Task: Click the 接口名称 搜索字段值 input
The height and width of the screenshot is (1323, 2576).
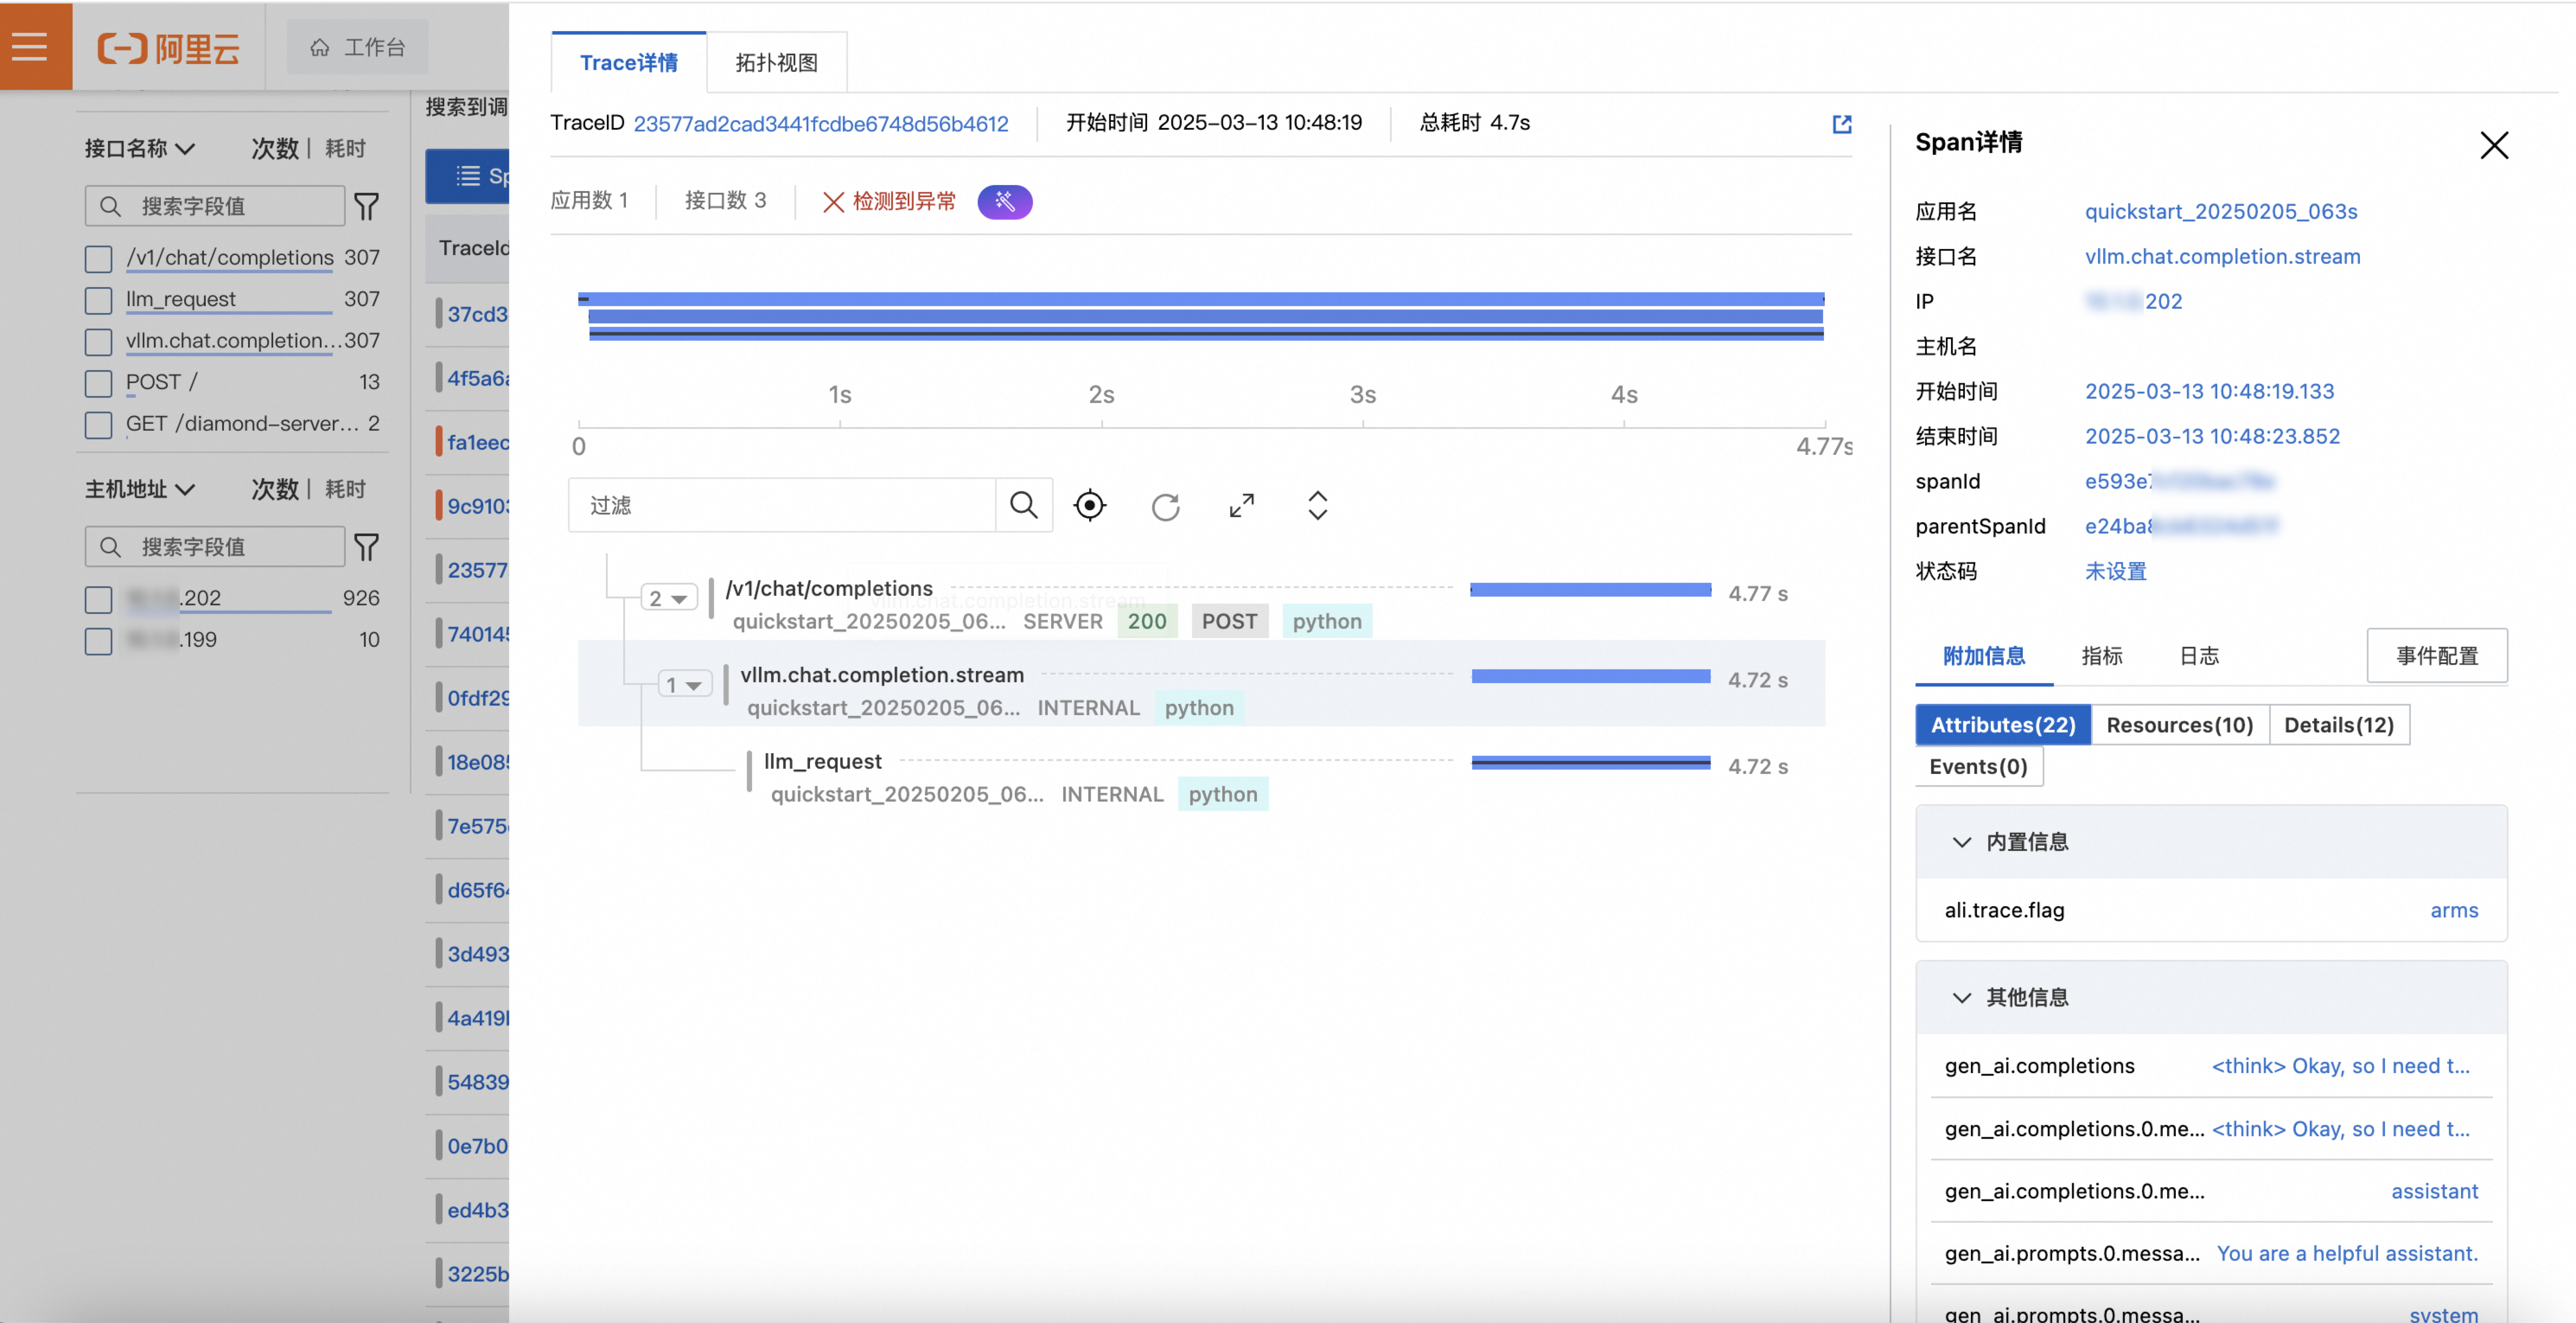Action: [215, 206]
